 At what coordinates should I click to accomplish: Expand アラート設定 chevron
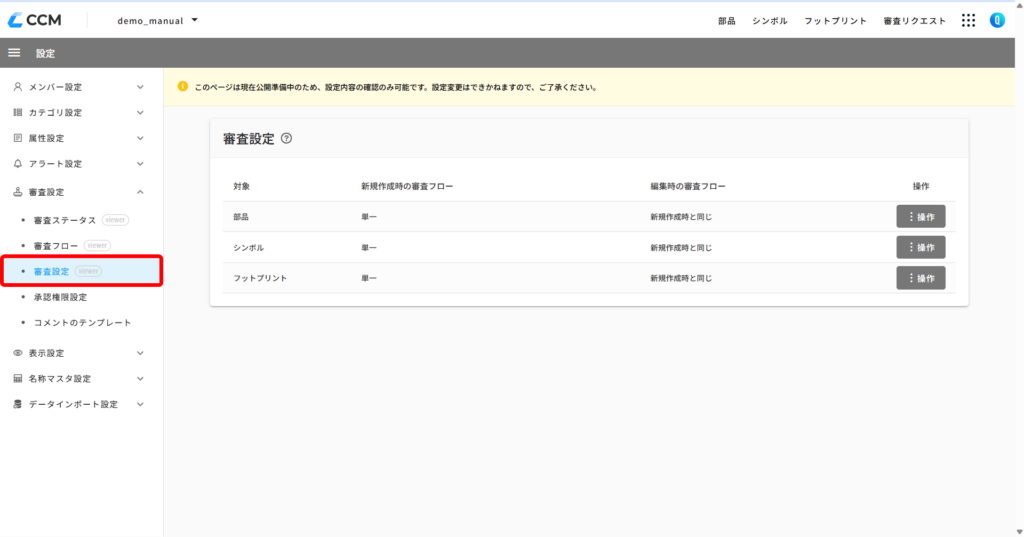point(140,164)
